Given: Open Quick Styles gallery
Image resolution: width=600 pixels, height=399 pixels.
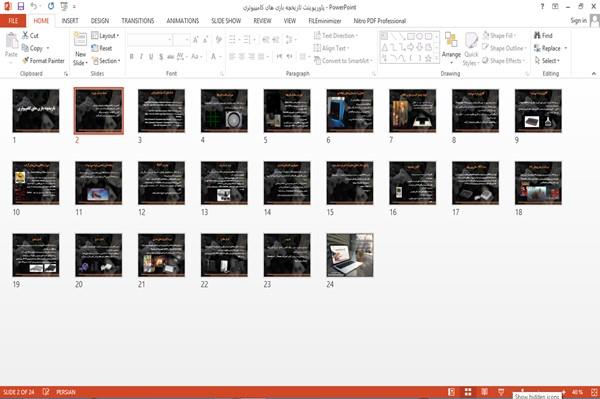Looking at the screenshot, I should (471, 49).
